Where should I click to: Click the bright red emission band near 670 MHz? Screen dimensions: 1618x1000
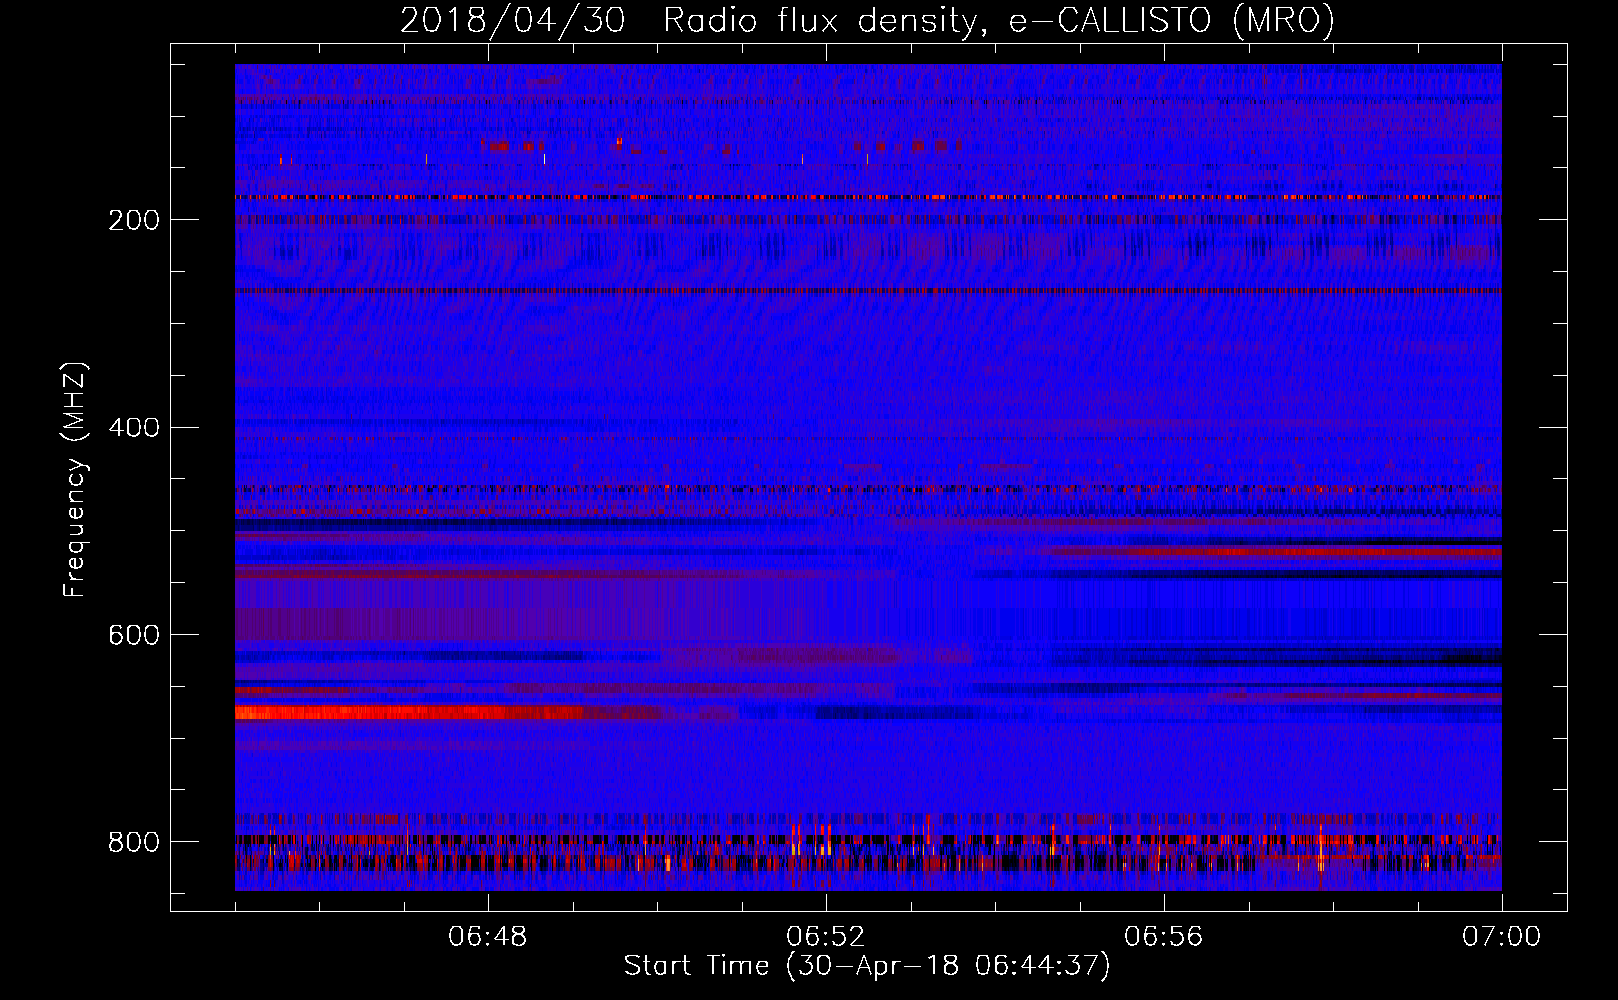(x=410, y=713)
